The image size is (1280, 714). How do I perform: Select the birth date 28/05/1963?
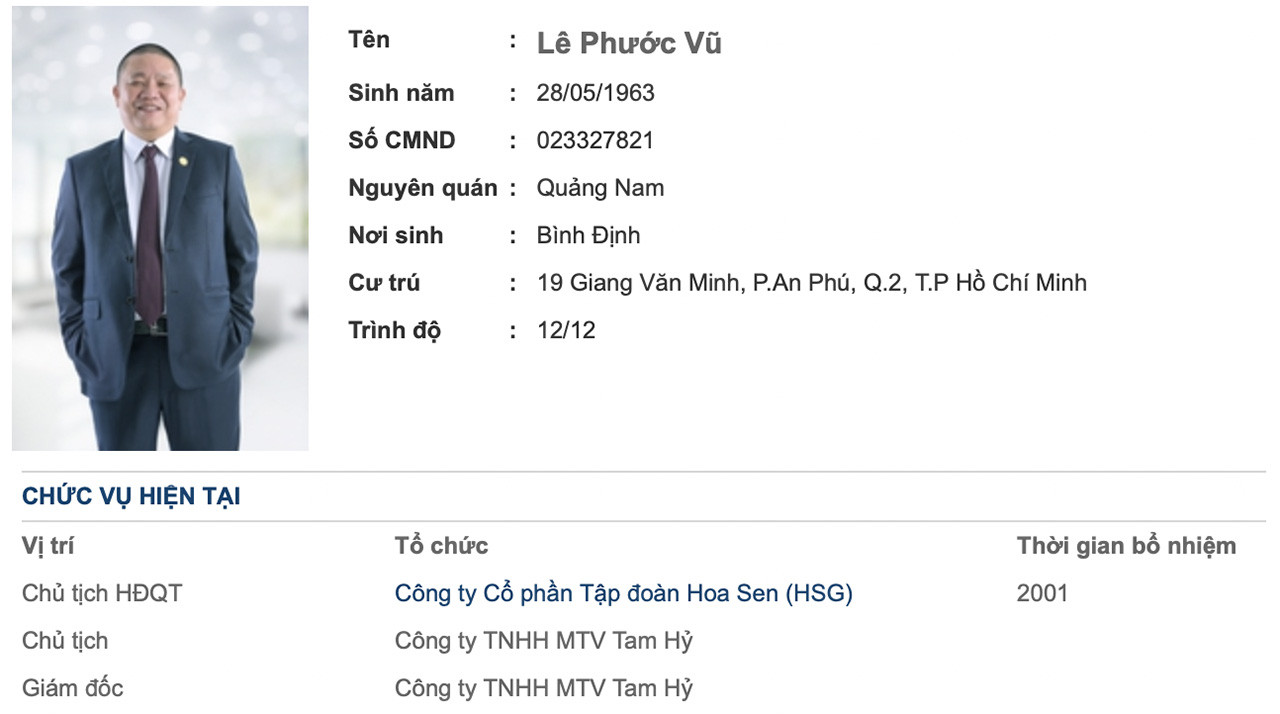(x=595, y=93)
